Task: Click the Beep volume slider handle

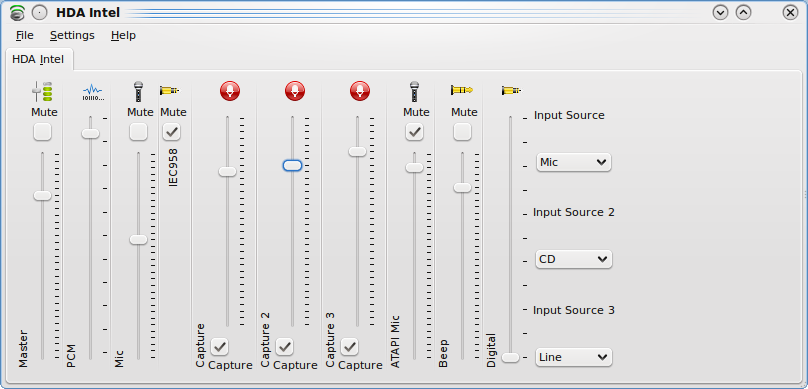Action: pos(462,188)
